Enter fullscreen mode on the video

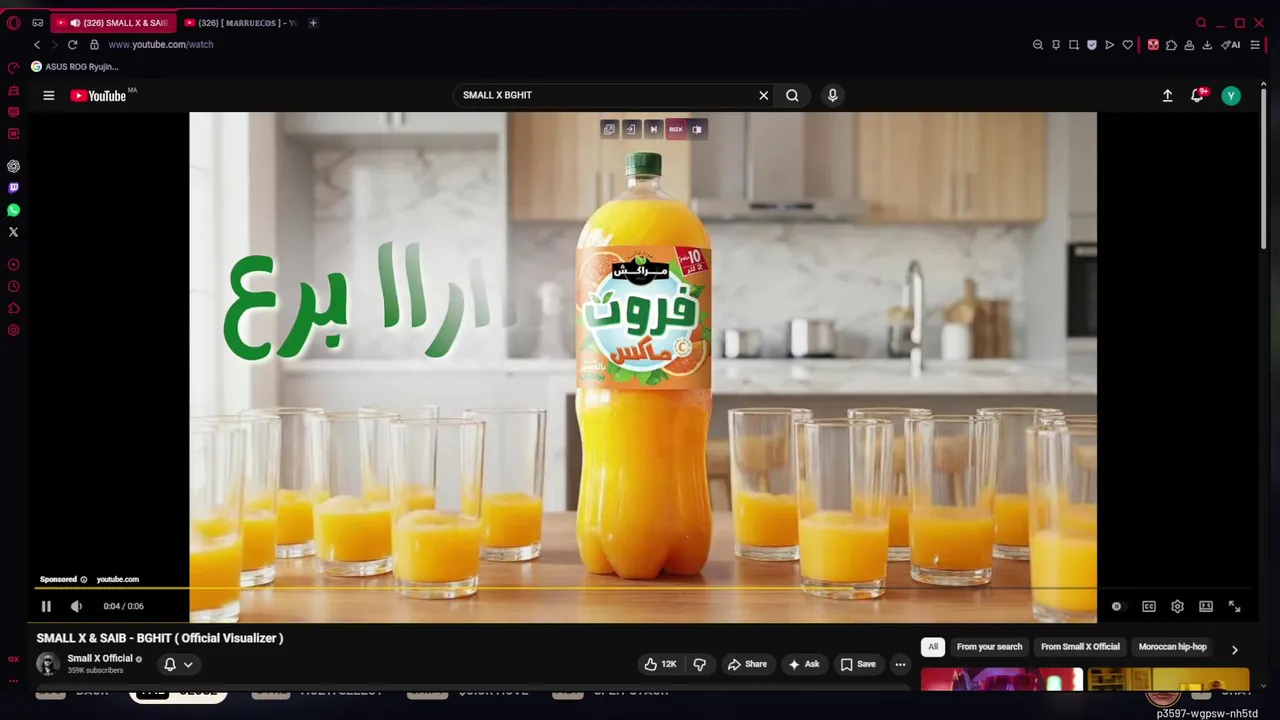tap(1234, 606)
